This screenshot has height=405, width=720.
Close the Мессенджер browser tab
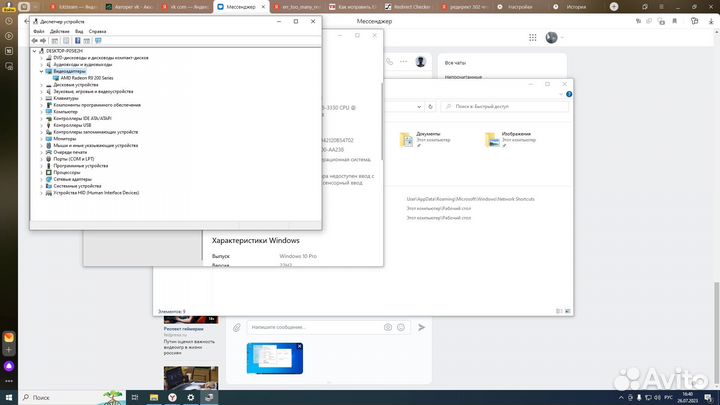pyautogui.click(x=263, y=7)
